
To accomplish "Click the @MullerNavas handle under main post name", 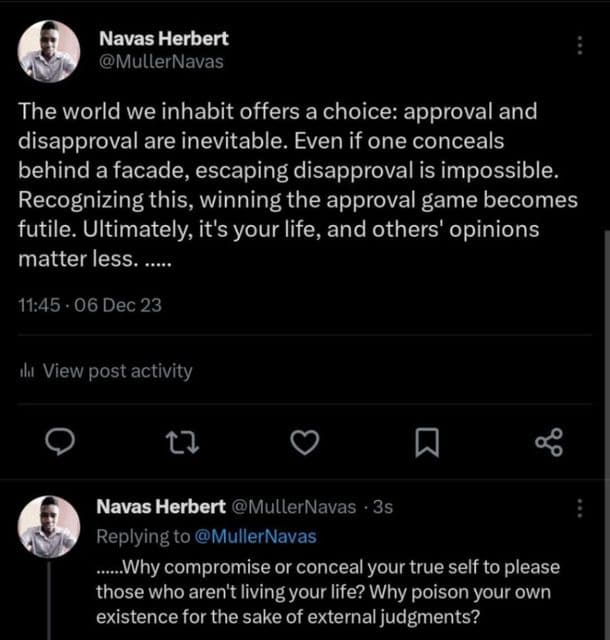I will click(161, 61).
